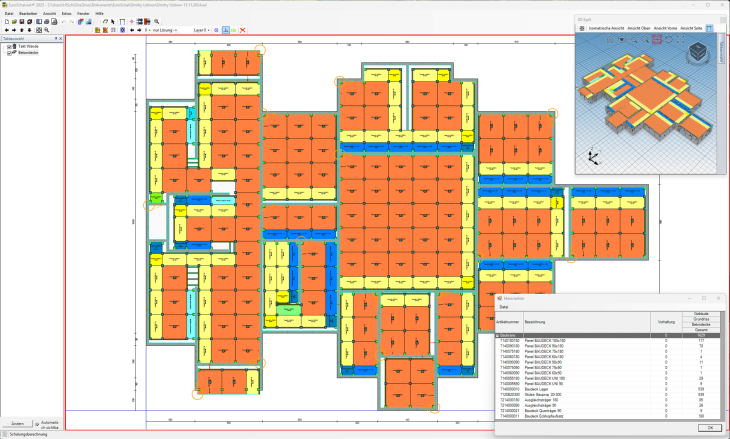Click the fit-to-extents icon in 3D viewer
Viewport: 730px width, 439px height.
[680, 39]
